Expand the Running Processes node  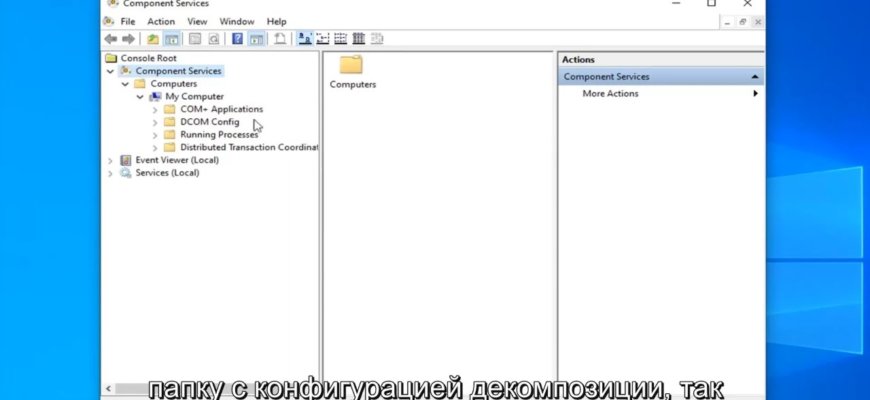155,135
